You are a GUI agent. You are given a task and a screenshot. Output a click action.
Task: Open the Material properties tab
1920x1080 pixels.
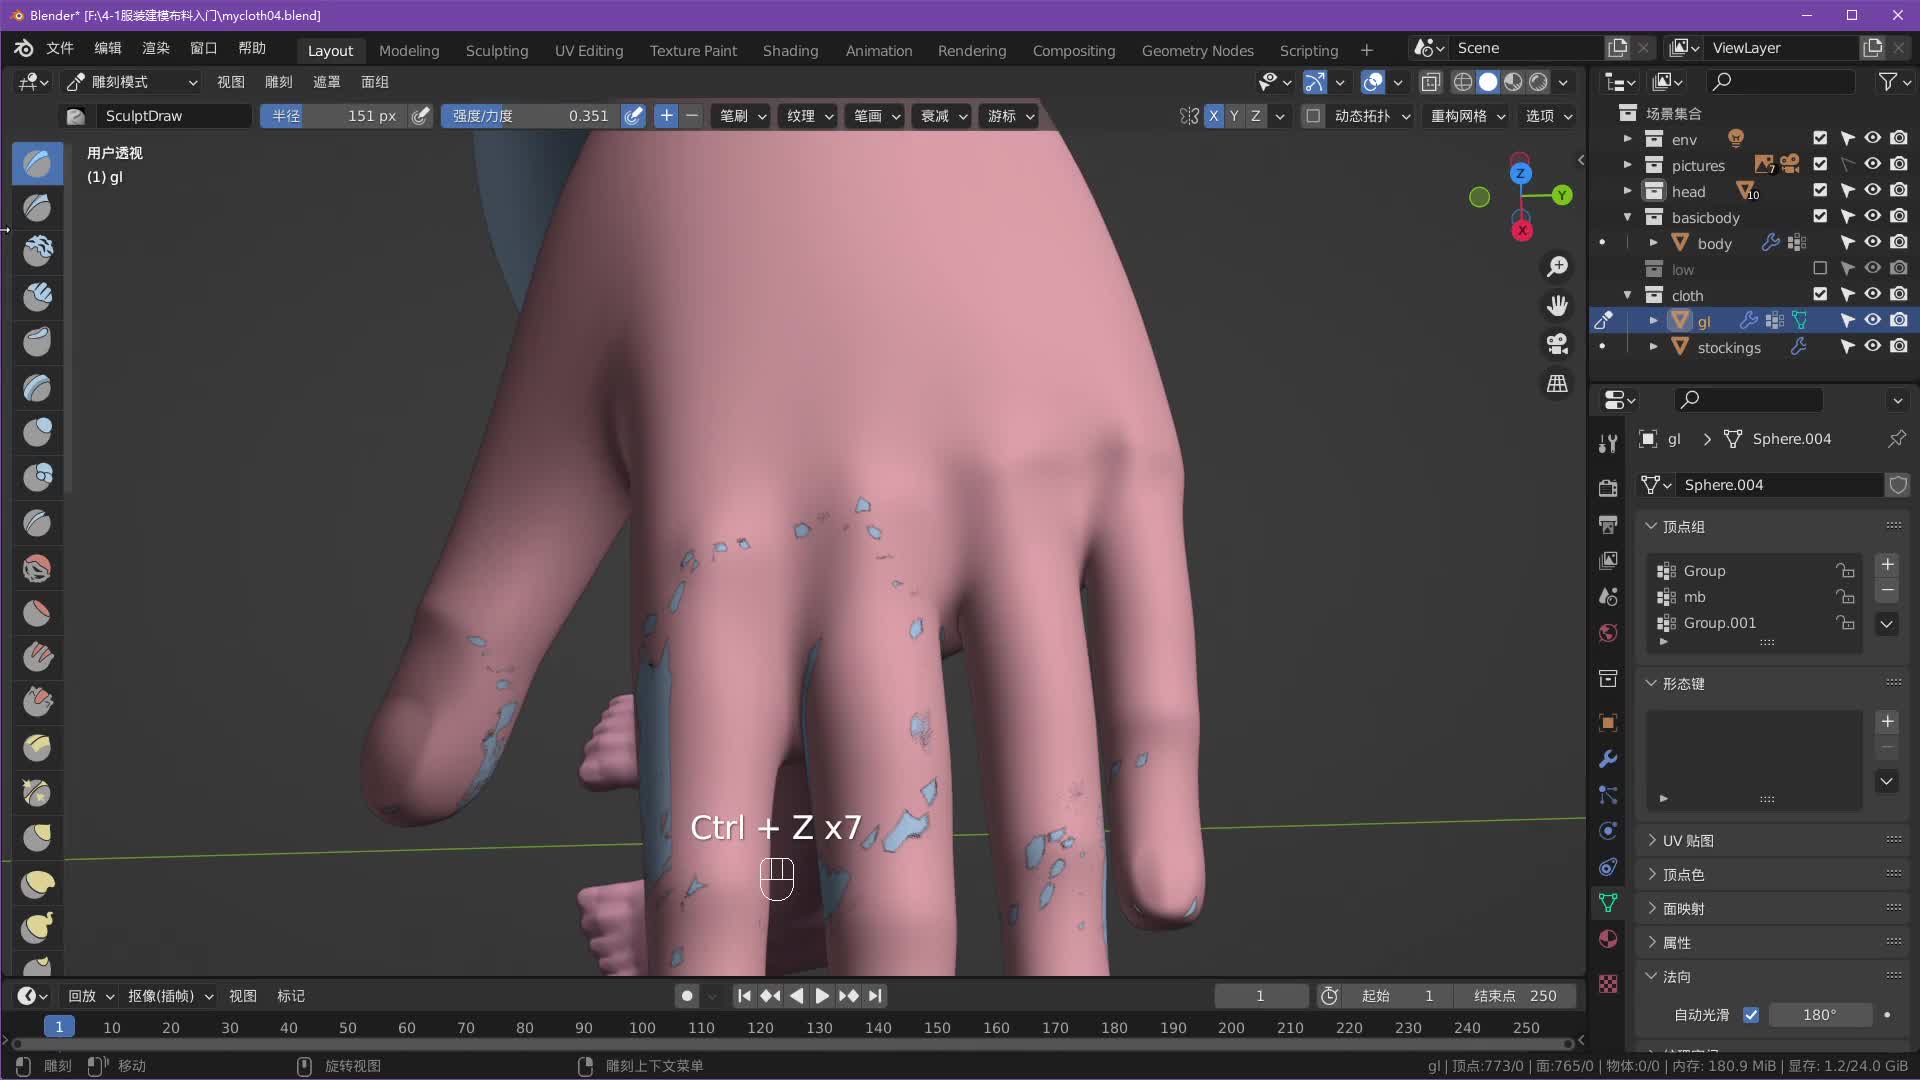tap(1608, 939)
